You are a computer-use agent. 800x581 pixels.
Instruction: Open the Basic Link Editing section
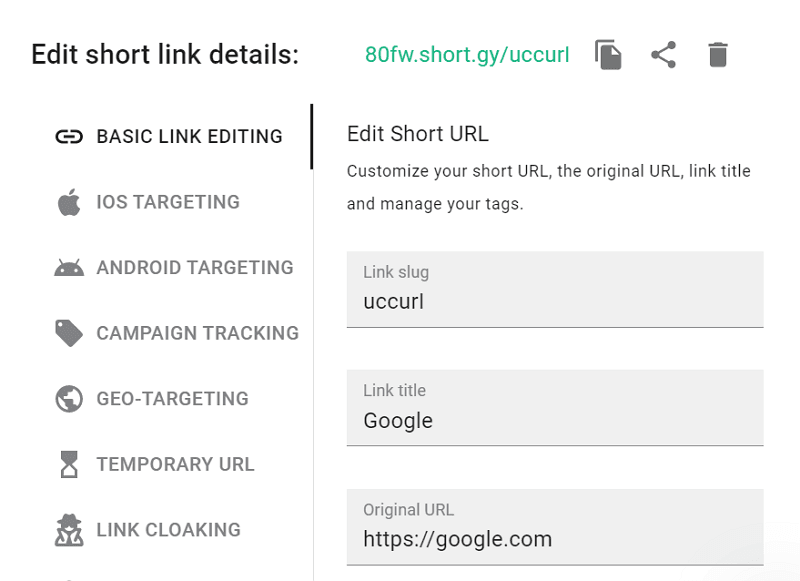pyautogui.click(x=191, y=135)
